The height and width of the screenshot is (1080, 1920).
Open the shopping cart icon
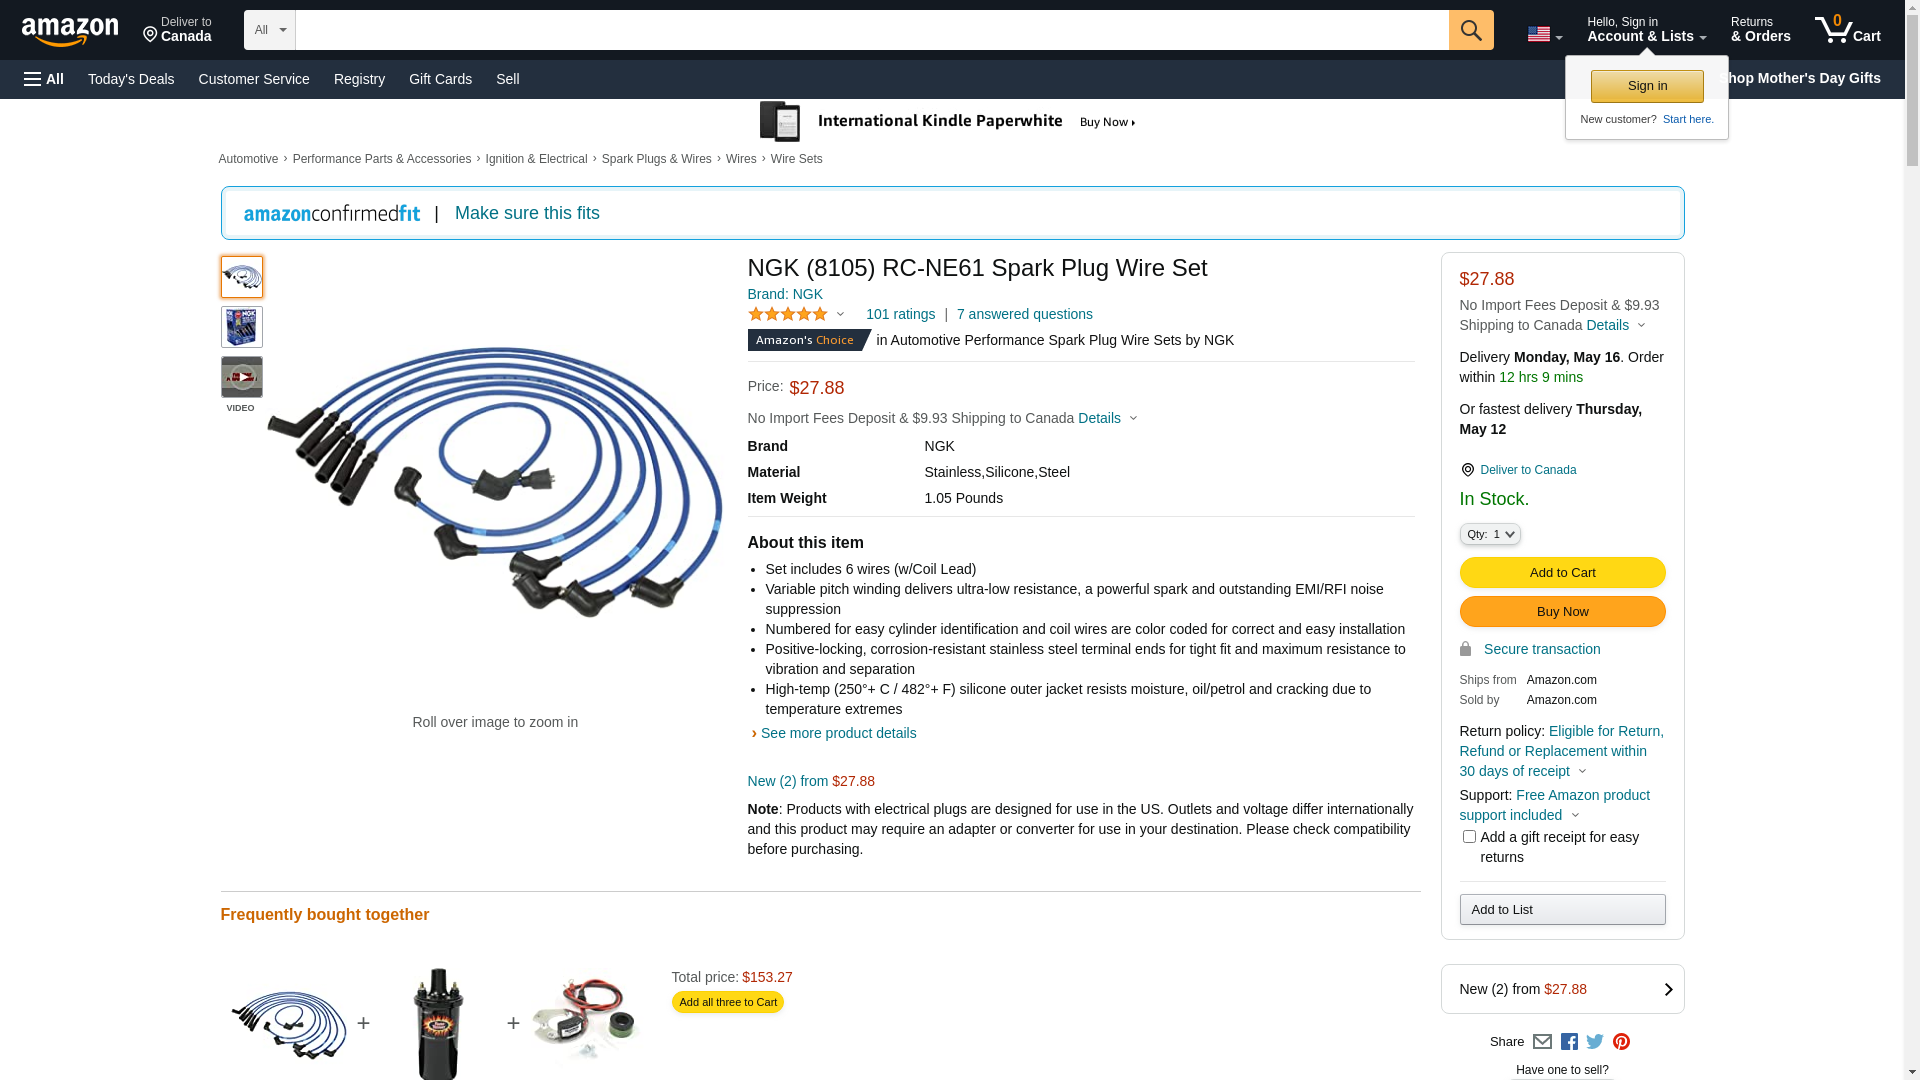tap(1847, 30)
